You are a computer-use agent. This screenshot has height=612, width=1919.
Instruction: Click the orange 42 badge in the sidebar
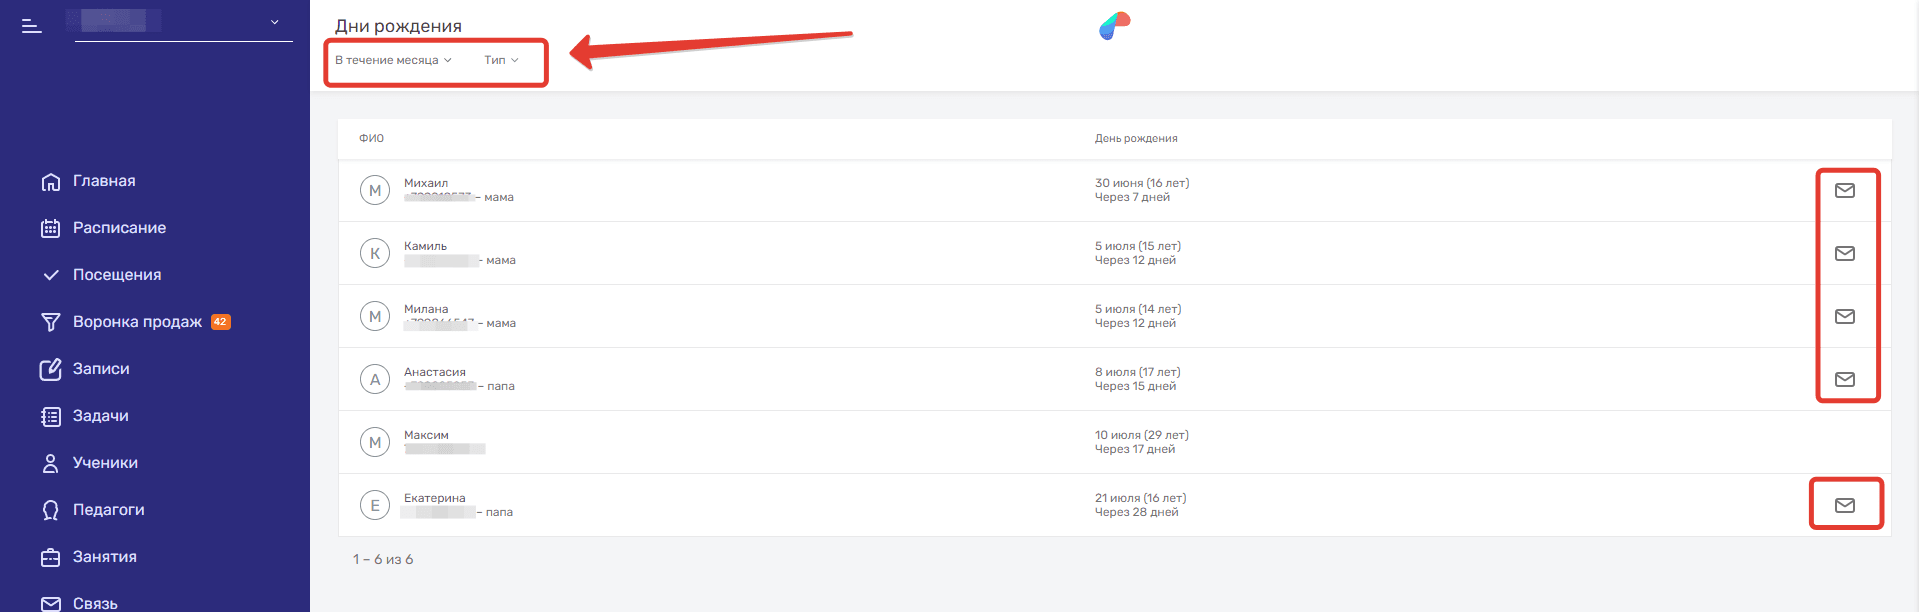221,322
